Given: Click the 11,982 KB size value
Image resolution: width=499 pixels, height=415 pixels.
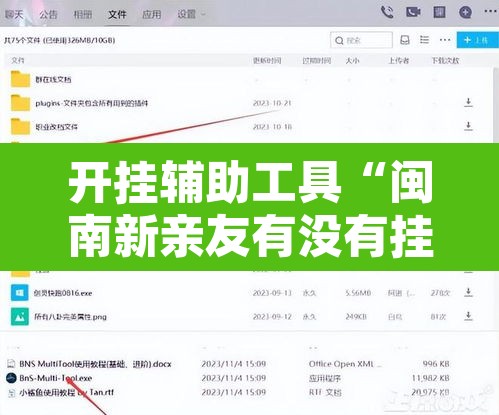Looking at the screenshot, I should 430,378.
